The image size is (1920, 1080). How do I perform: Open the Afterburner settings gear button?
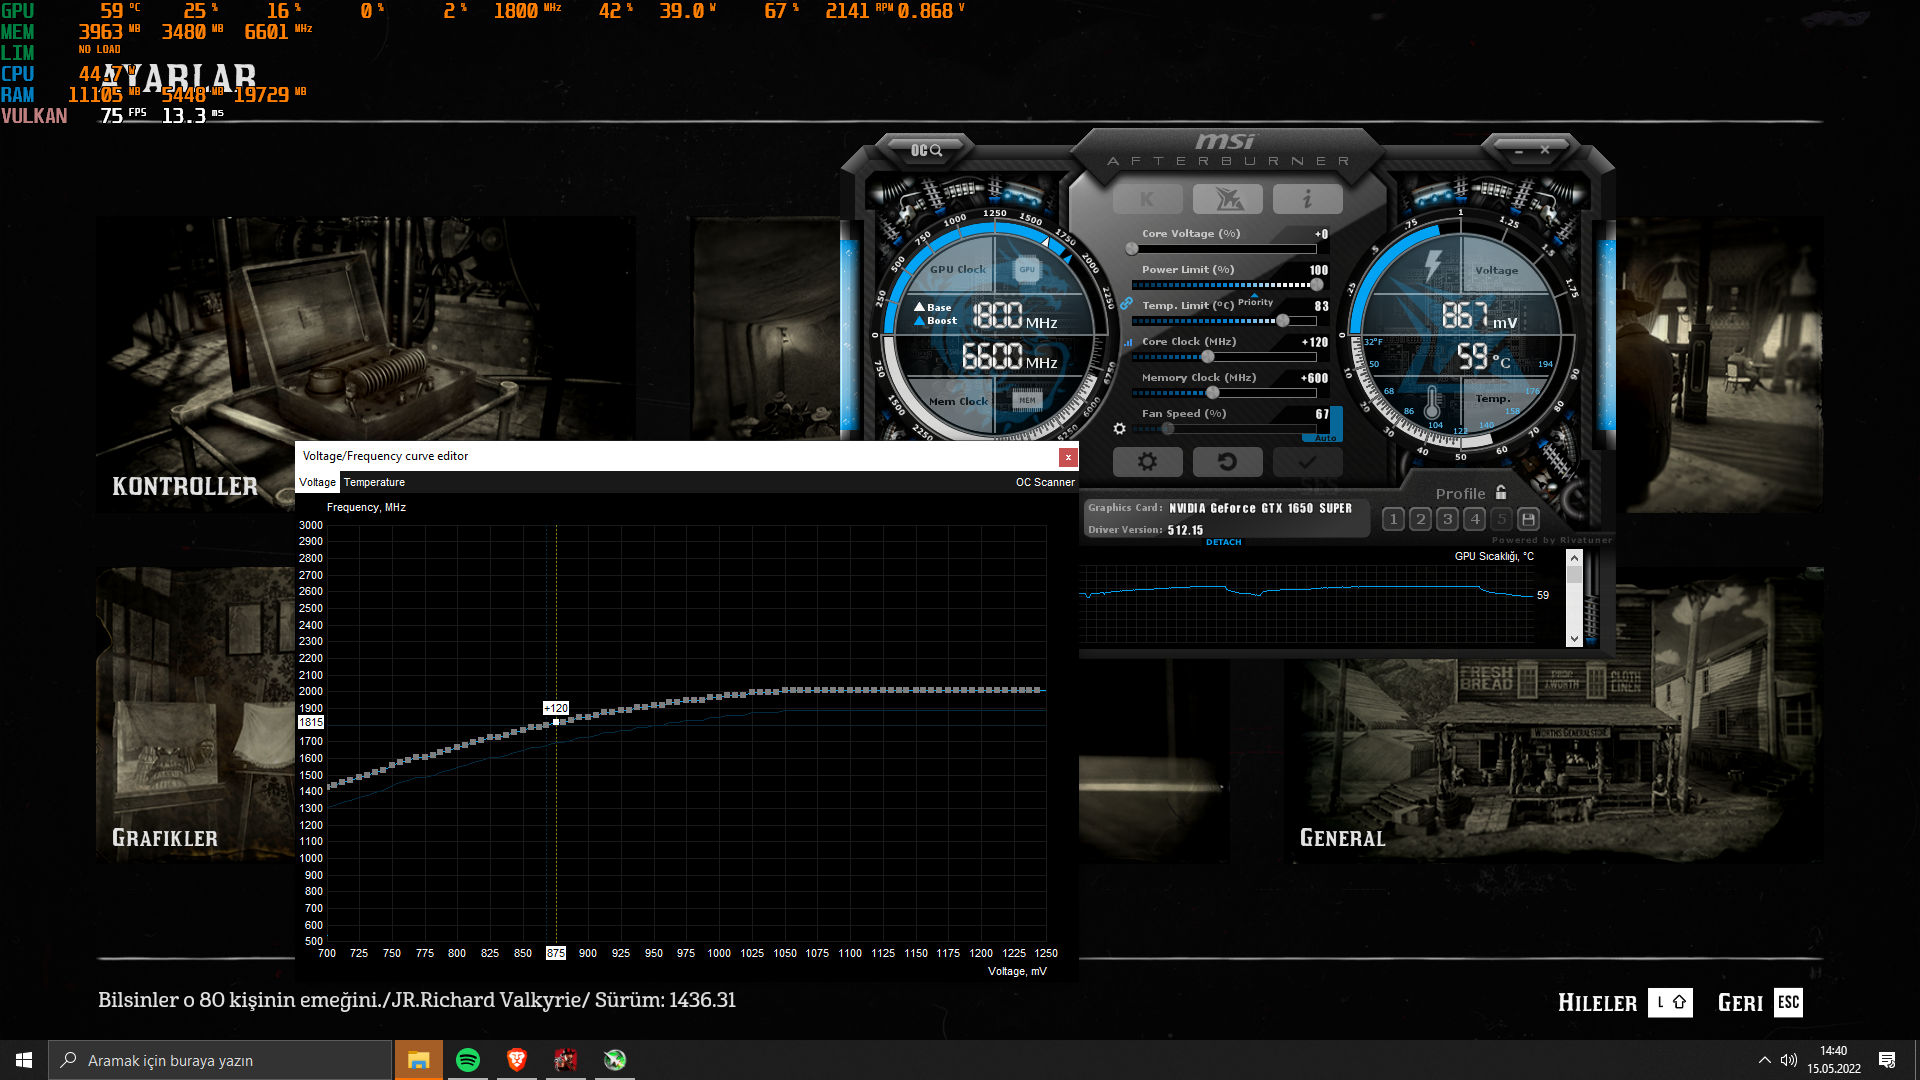pos(1147,461)
